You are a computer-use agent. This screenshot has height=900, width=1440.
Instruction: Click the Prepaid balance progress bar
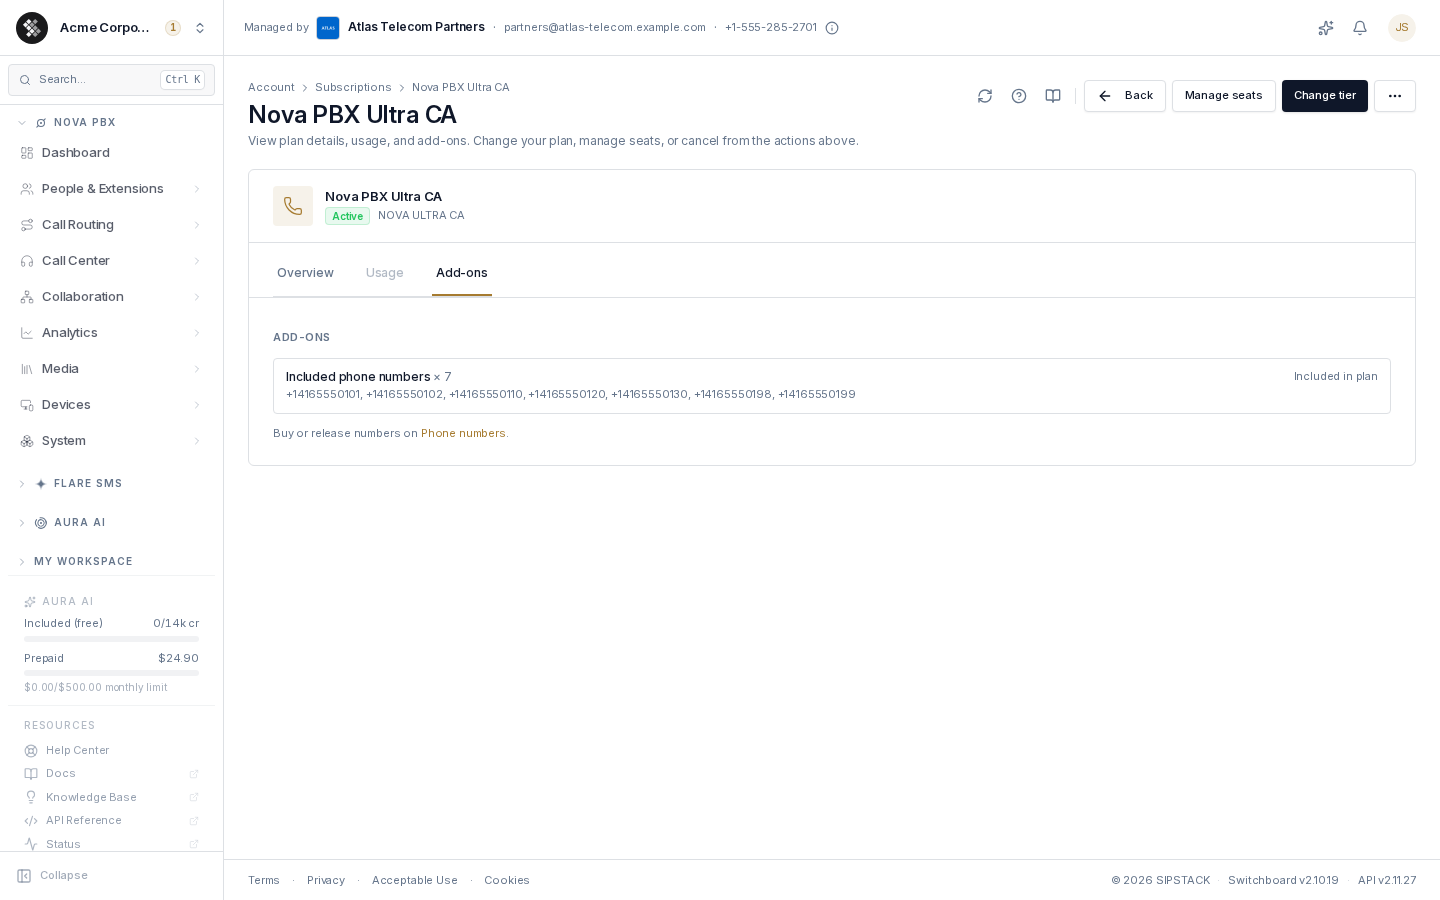tap(111, 673)
